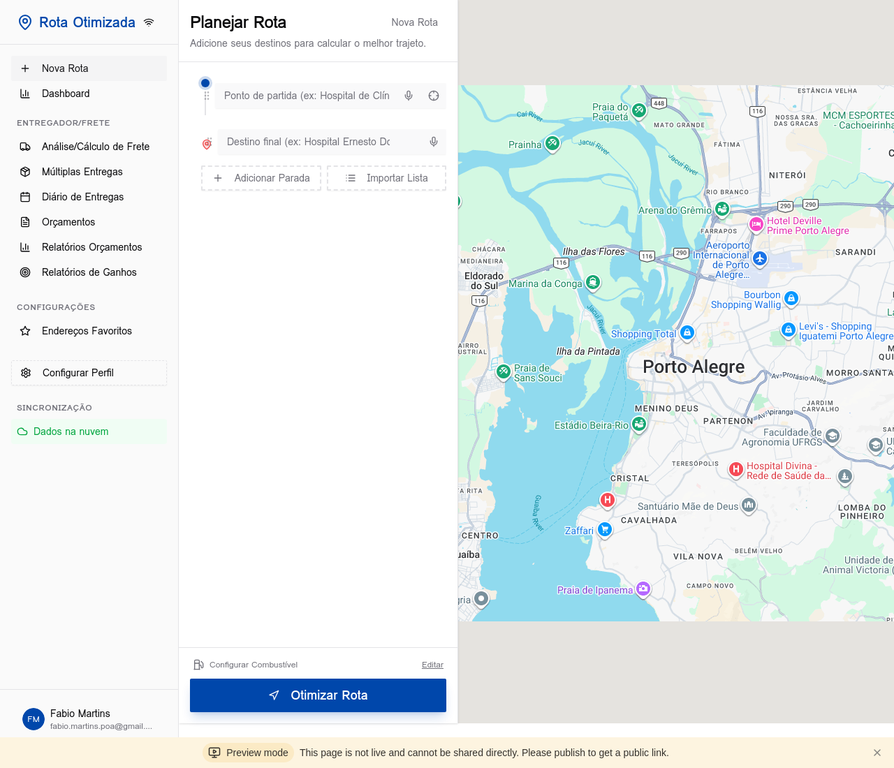Screen dimensions: 894x768
Task: Click the Importar Lista button
Action: click(x=386, y=178)
